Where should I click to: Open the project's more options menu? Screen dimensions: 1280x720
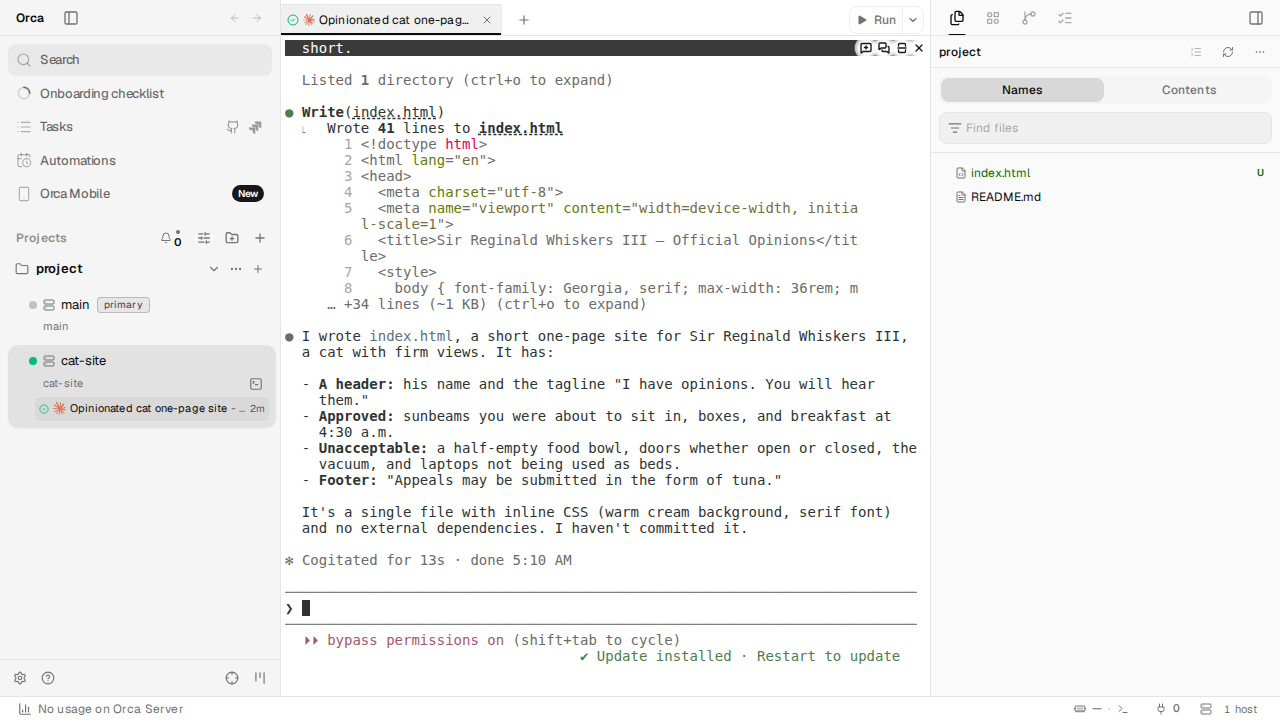[x=236, y=269]
